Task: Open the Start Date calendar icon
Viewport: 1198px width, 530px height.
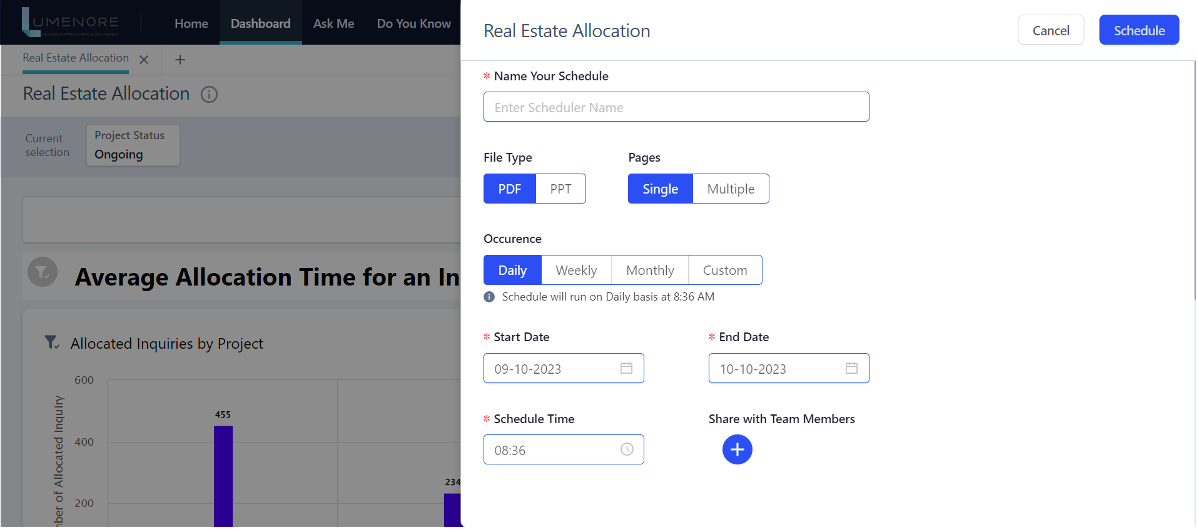Action: 626,368
